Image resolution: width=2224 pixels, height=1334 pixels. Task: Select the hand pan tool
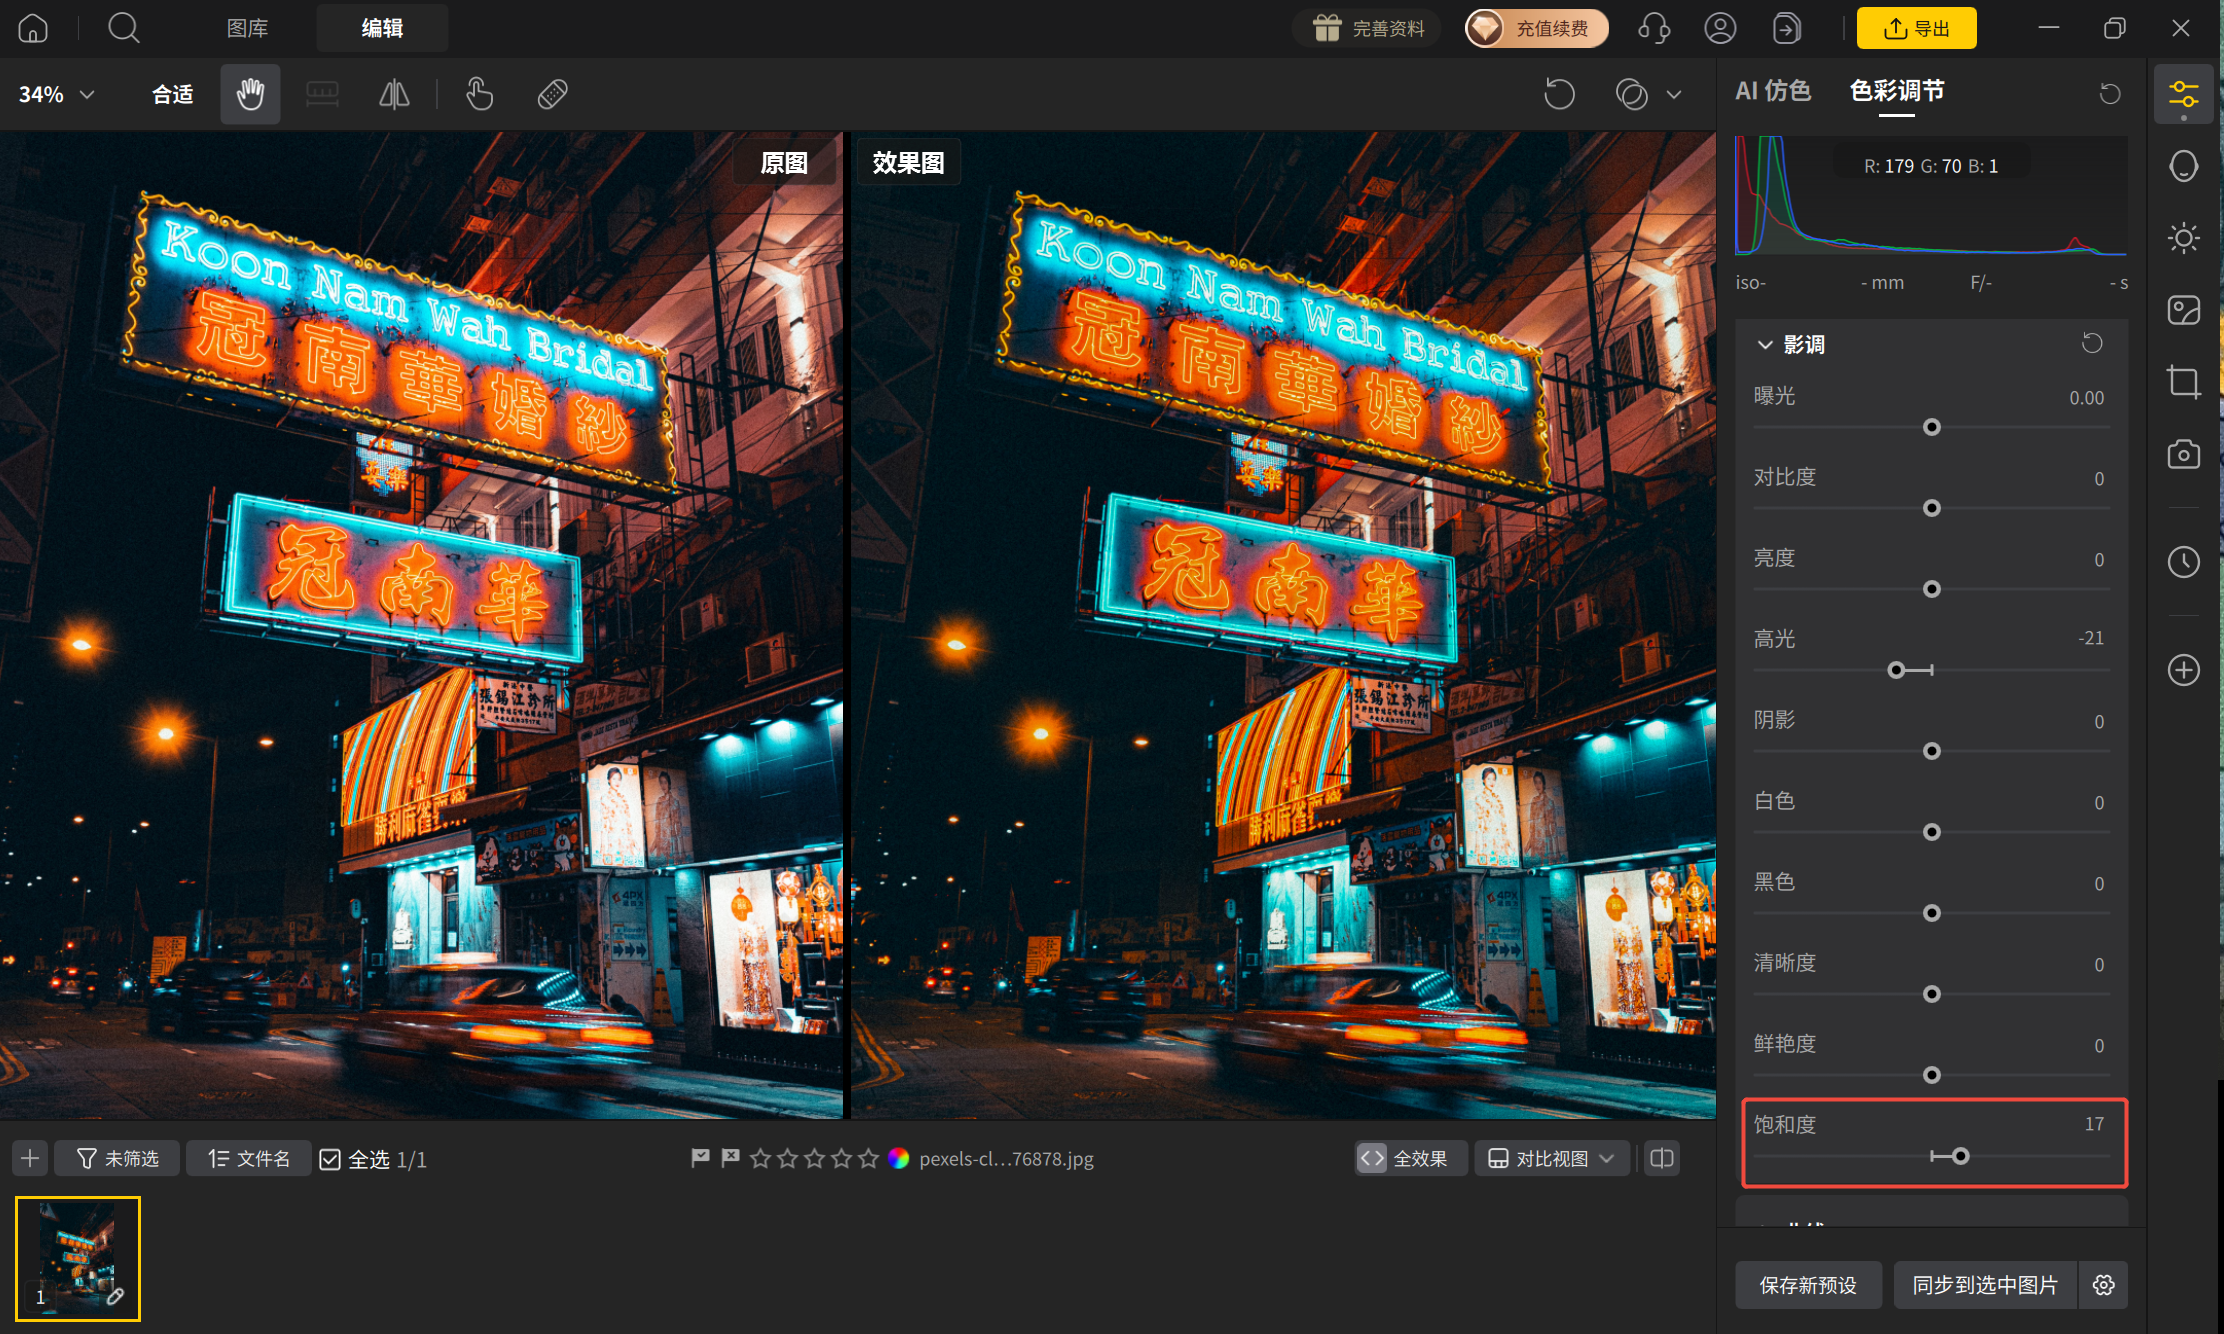tap(250, 94)
